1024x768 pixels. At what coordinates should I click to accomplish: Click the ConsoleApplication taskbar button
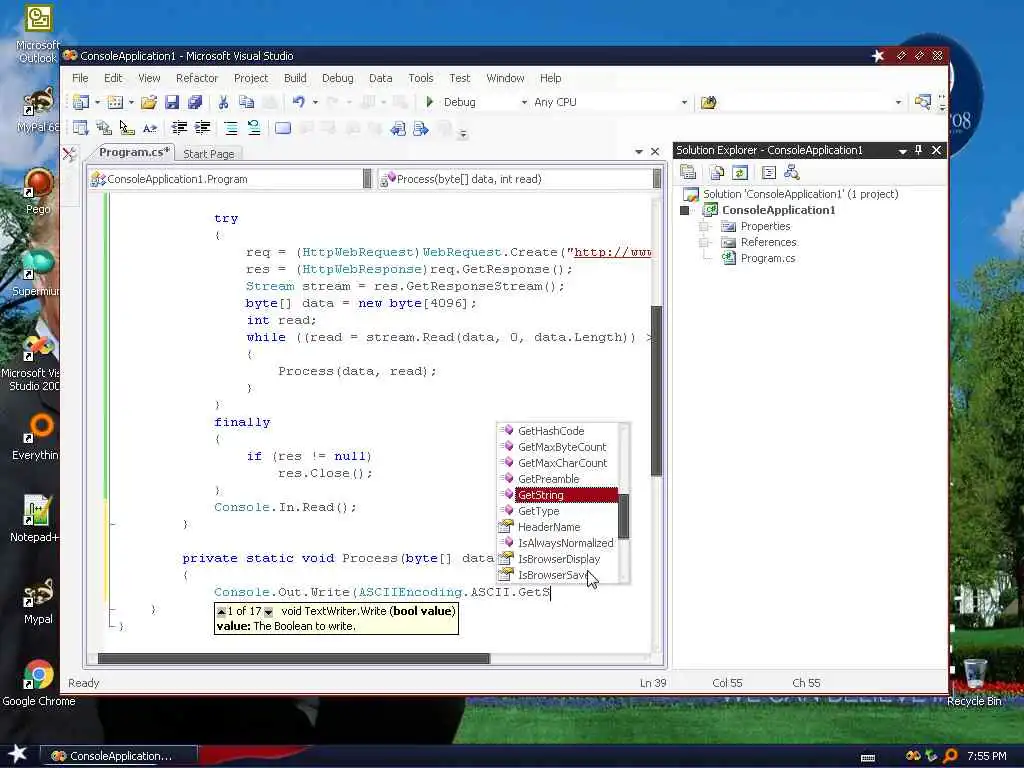coord(119,756)
